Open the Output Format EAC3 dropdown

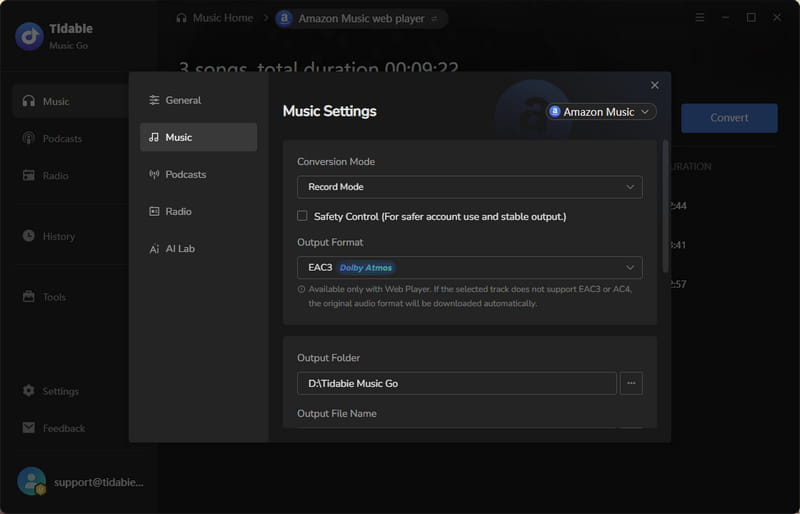(469, 267)
